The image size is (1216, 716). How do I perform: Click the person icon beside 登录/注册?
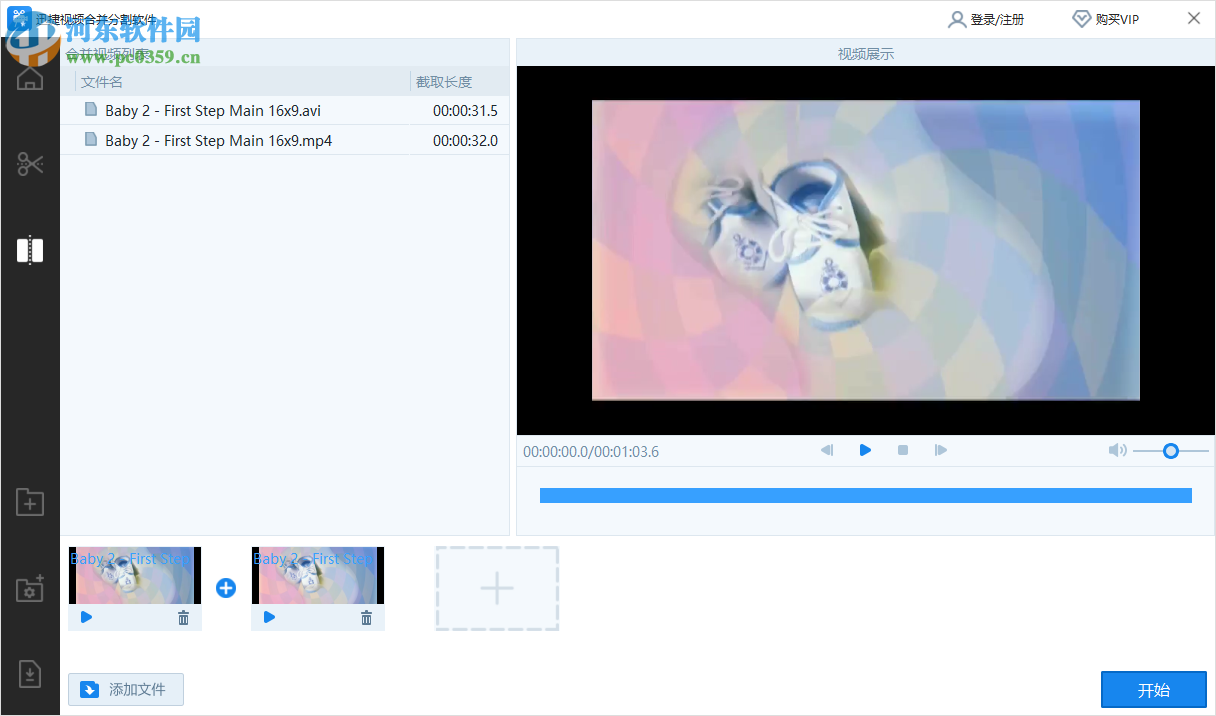click(x=957, y=19)
